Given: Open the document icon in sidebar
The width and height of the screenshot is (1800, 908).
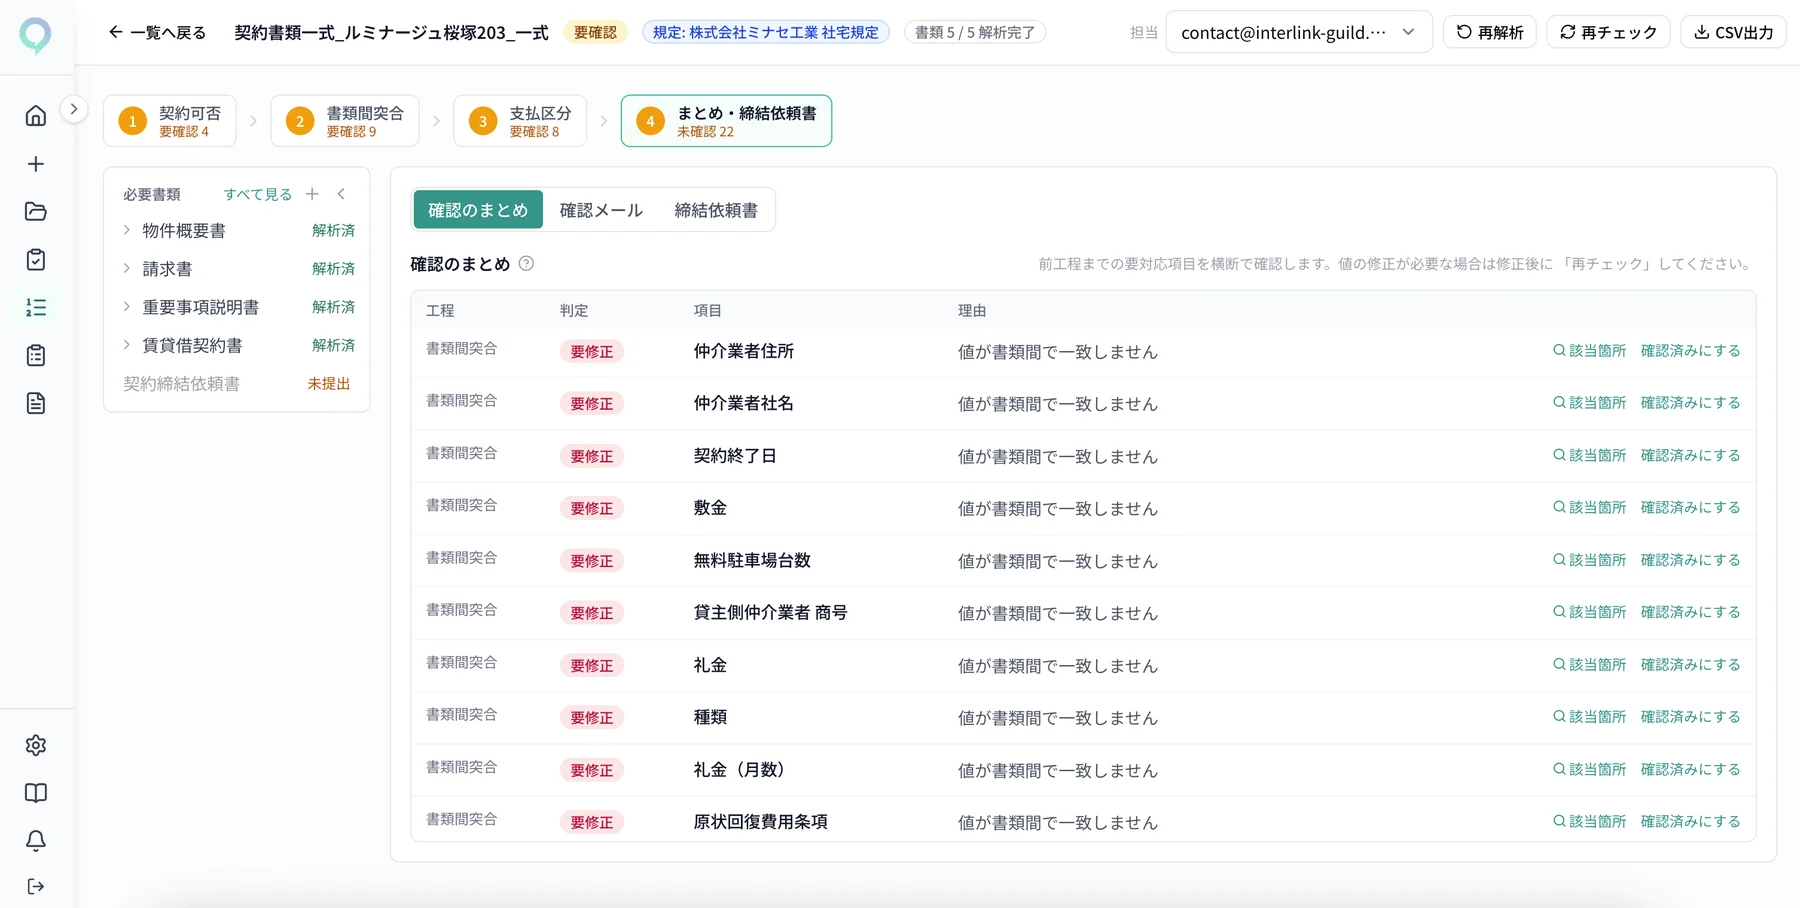Looking at the screenshot, I should click(x=36, y=404).
